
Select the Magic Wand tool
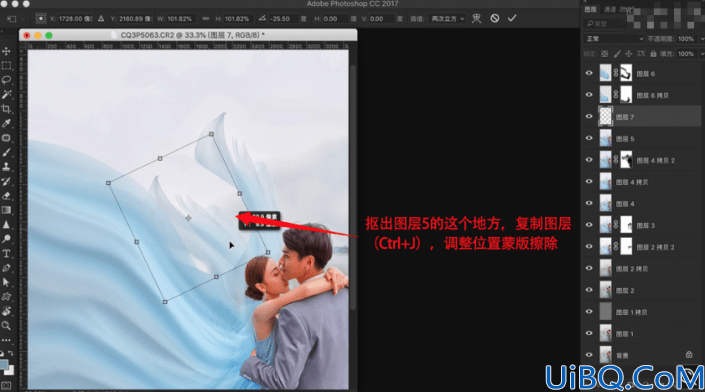click(6, 94)
